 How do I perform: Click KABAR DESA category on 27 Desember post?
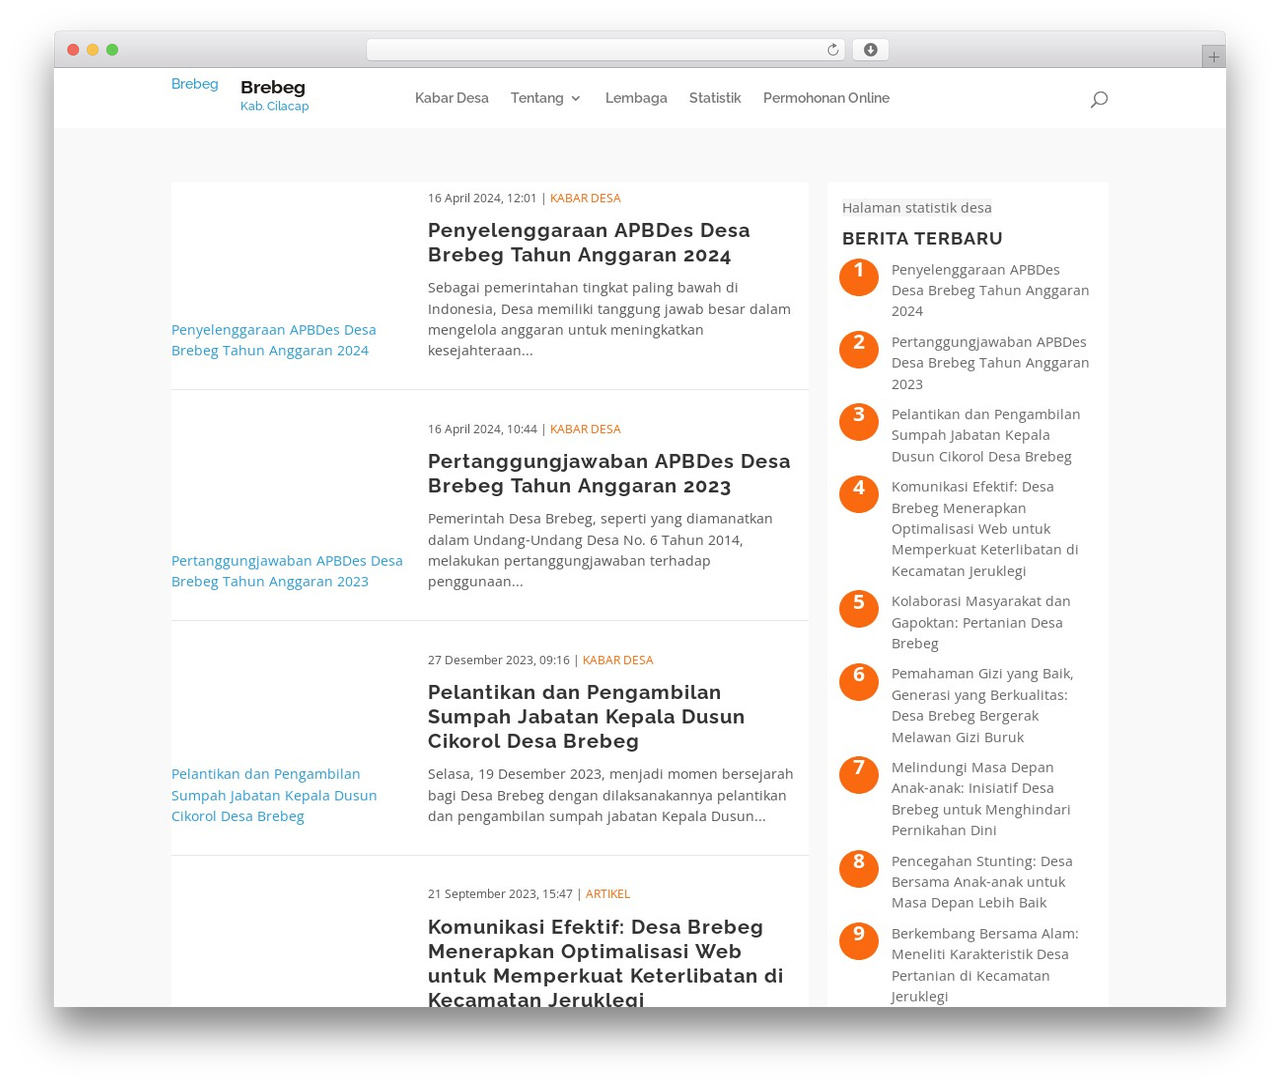click(618, 660)
